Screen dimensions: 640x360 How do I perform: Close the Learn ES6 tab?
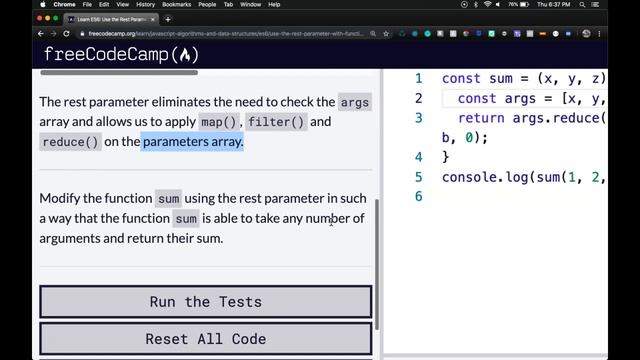153,19
